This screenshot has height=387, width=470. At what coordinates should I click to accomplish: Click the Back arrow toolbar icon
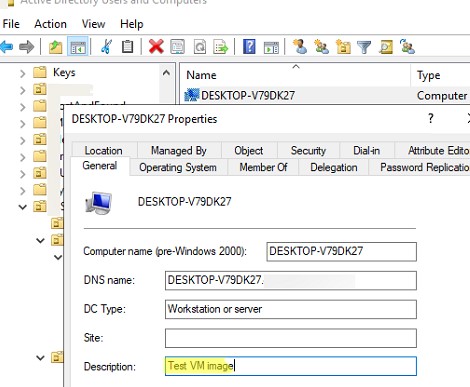coord(6,47)
